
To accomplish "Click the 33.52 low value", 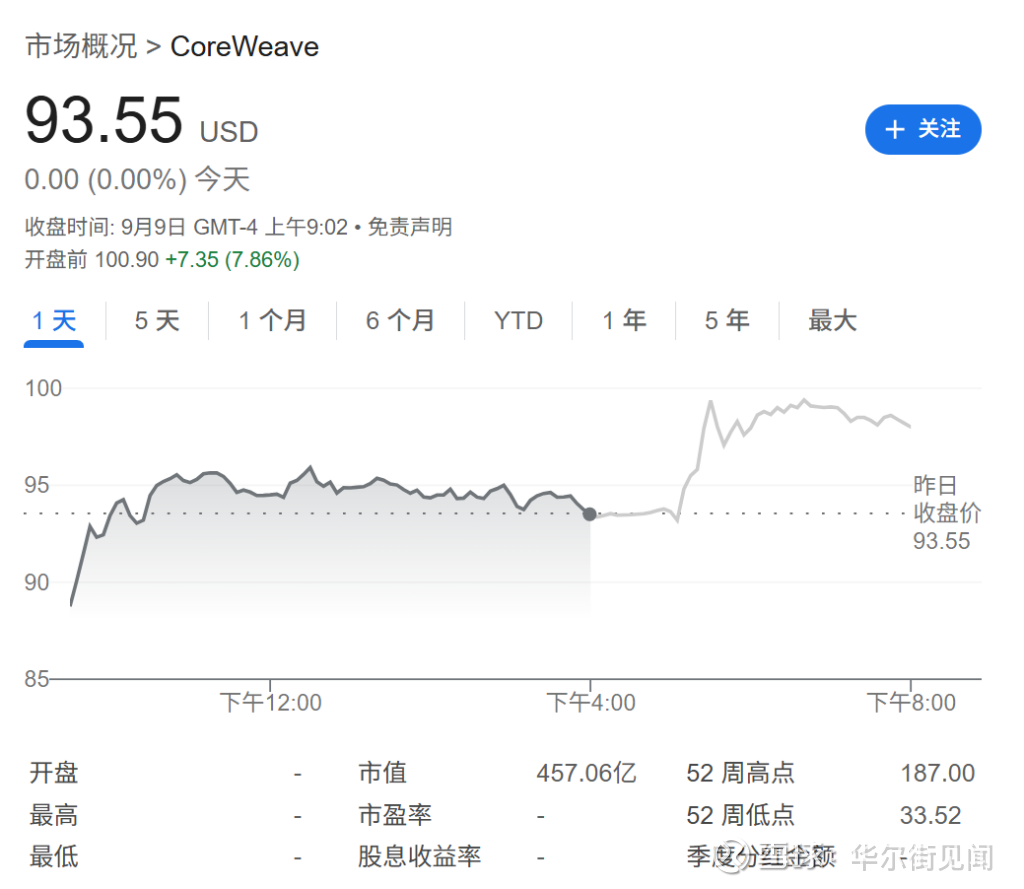I will [930, 815].
